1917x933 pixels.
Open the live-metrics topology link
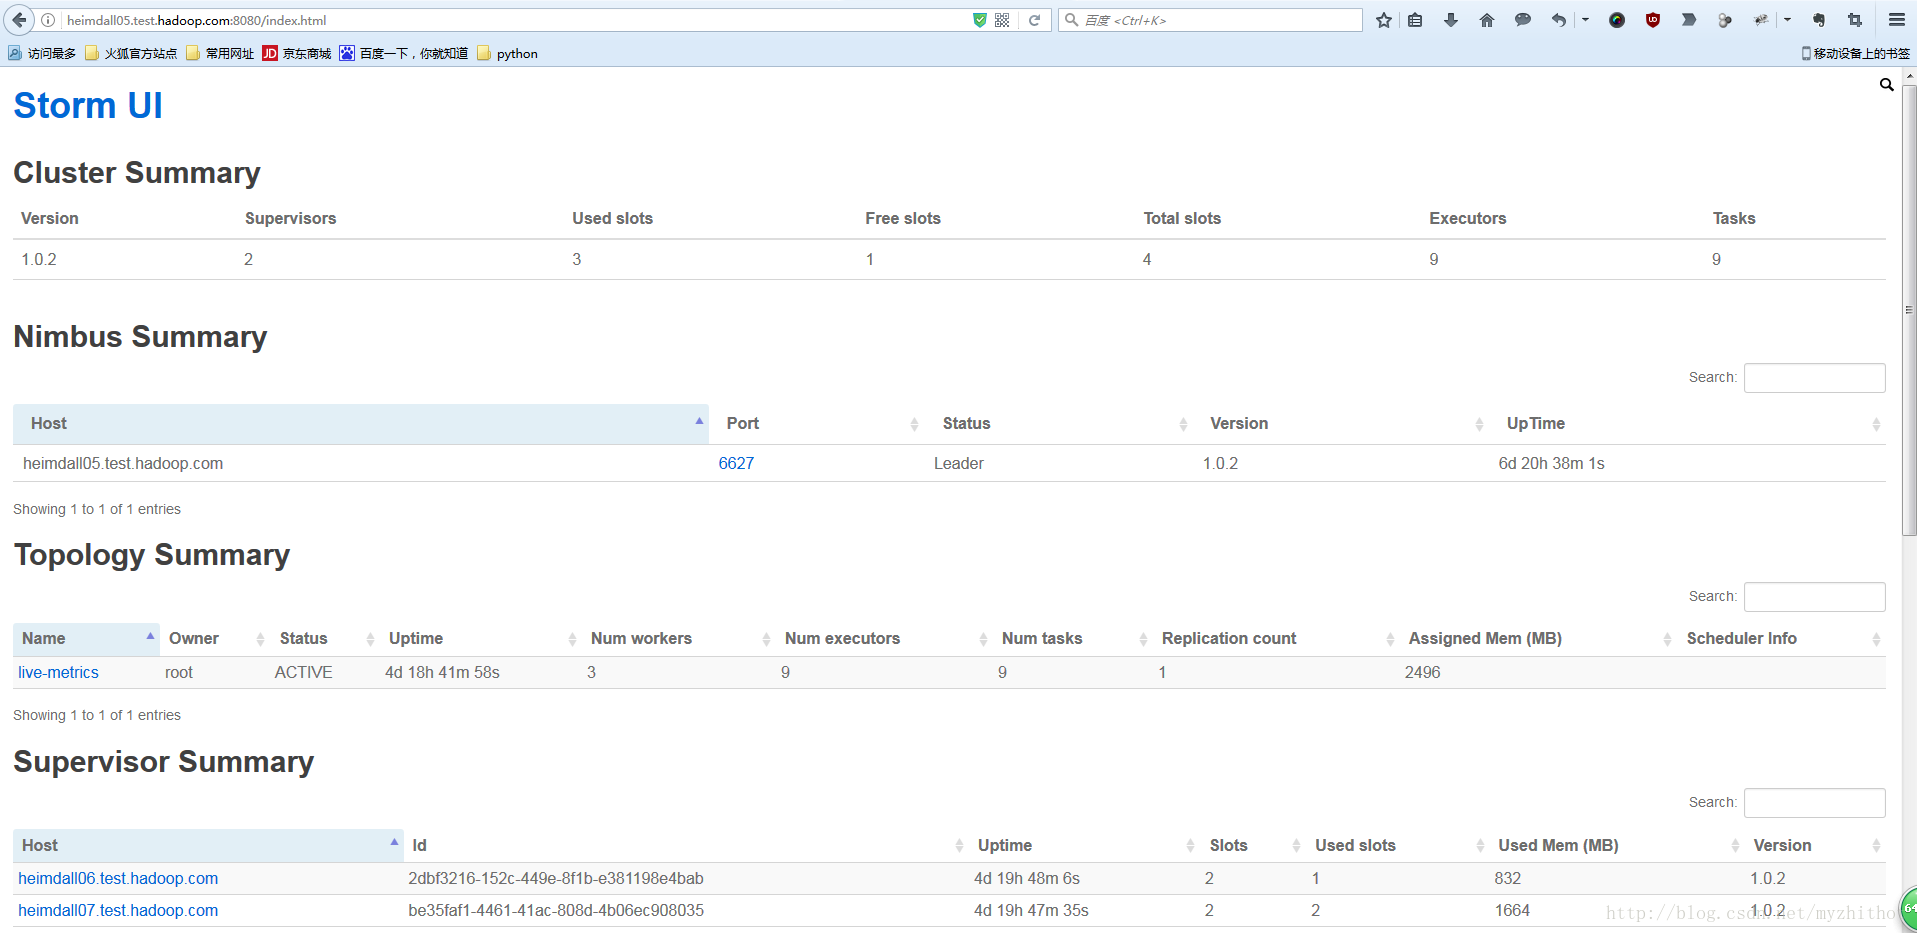tap(58, 673)
